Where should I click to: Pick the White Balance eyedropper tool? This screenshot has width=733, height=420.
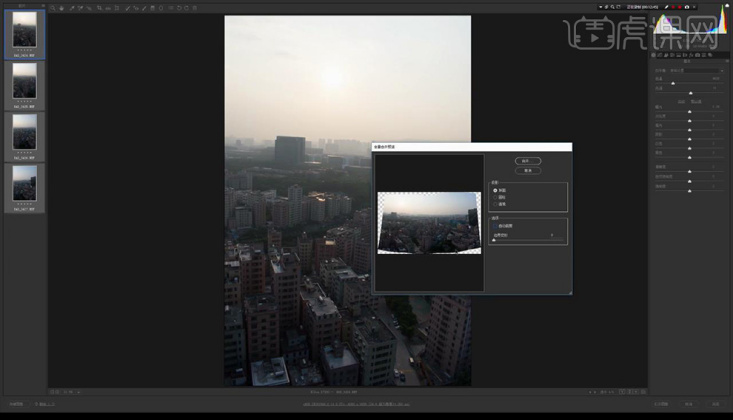tap(72, 8)
